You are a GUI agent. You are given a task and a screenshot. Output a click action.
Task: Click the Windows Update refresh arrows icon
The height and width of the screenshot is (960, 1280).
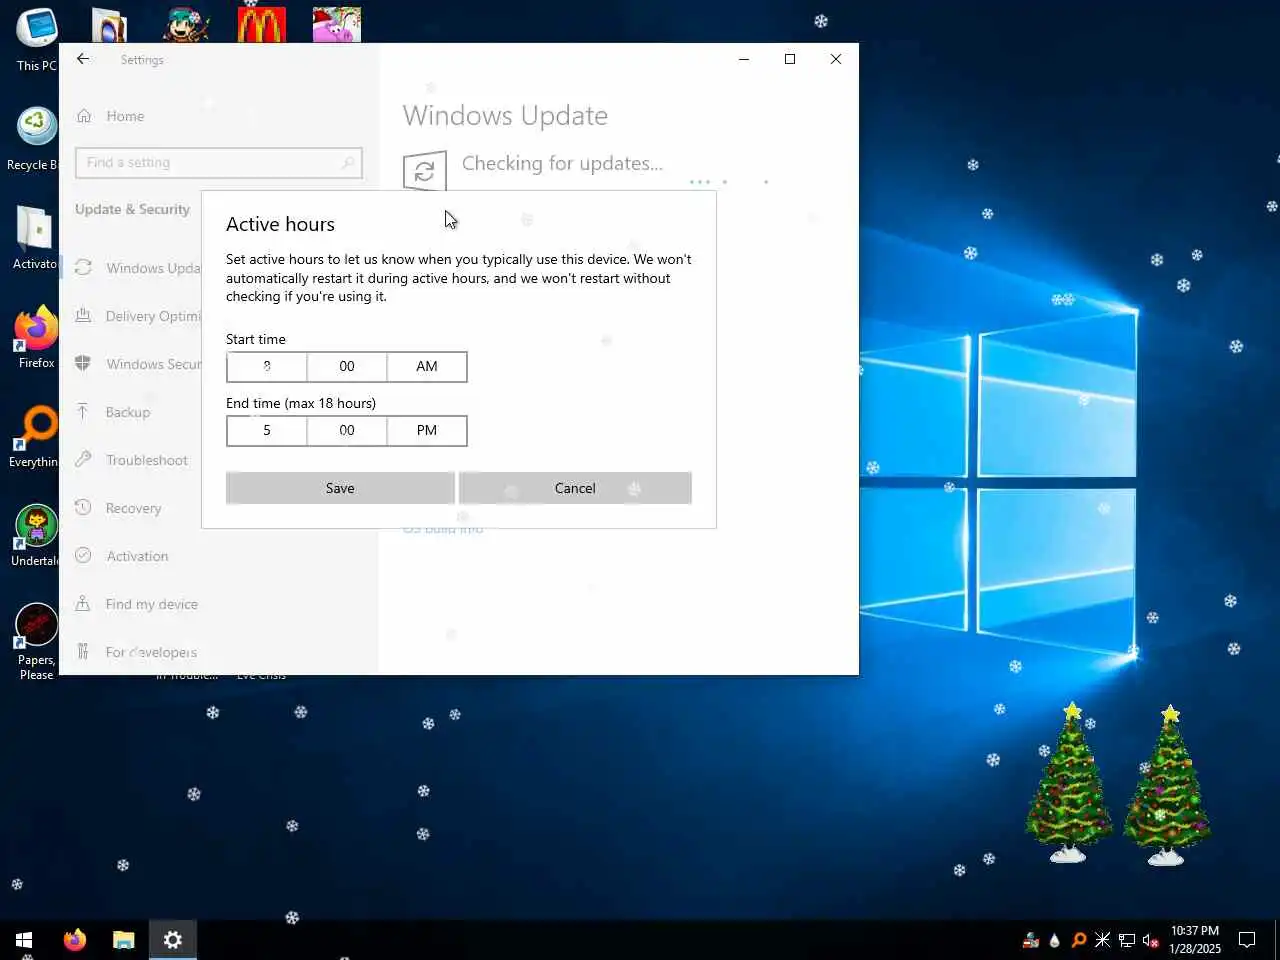tap(83, 268)
